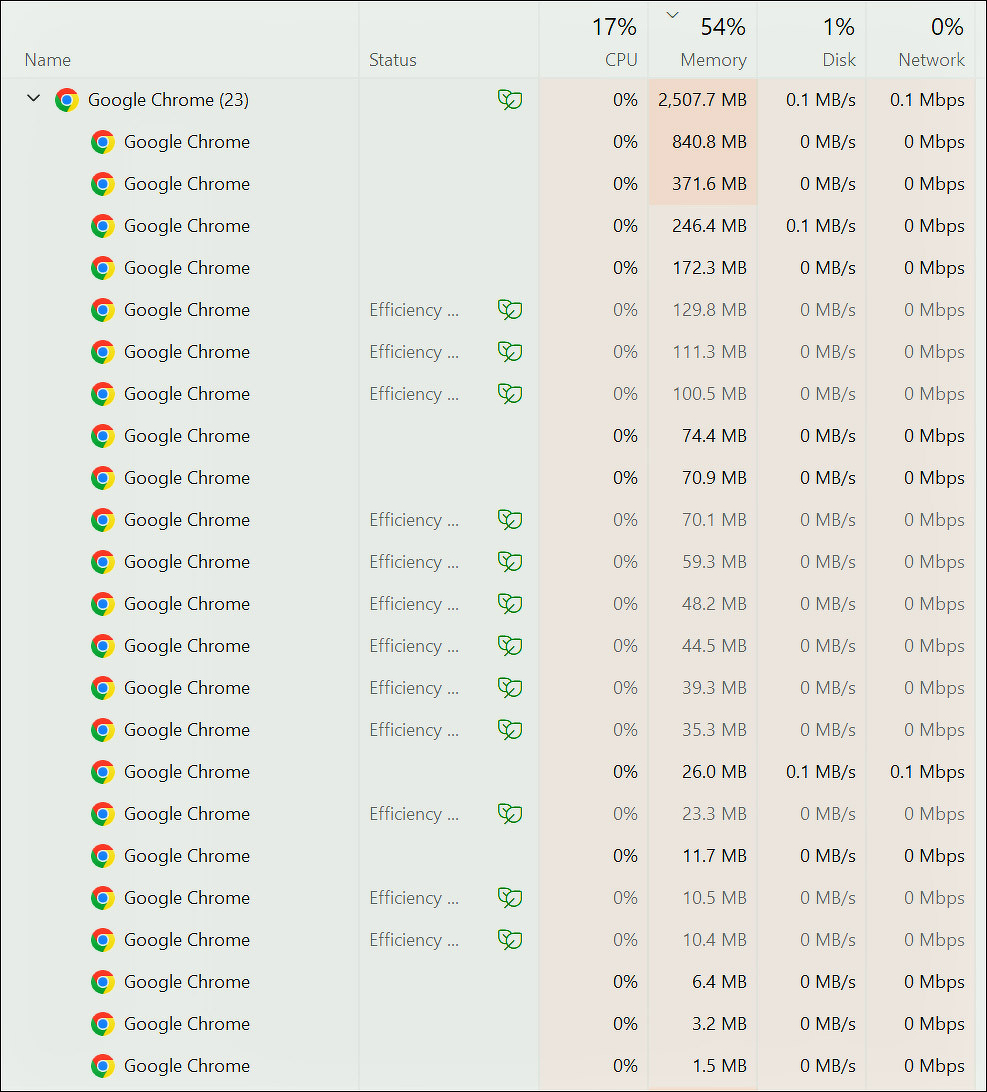Click the efficiency leaf icon in the 10.4 MB row
Viewport: 987px width, 1092px height.
(510, 940)
